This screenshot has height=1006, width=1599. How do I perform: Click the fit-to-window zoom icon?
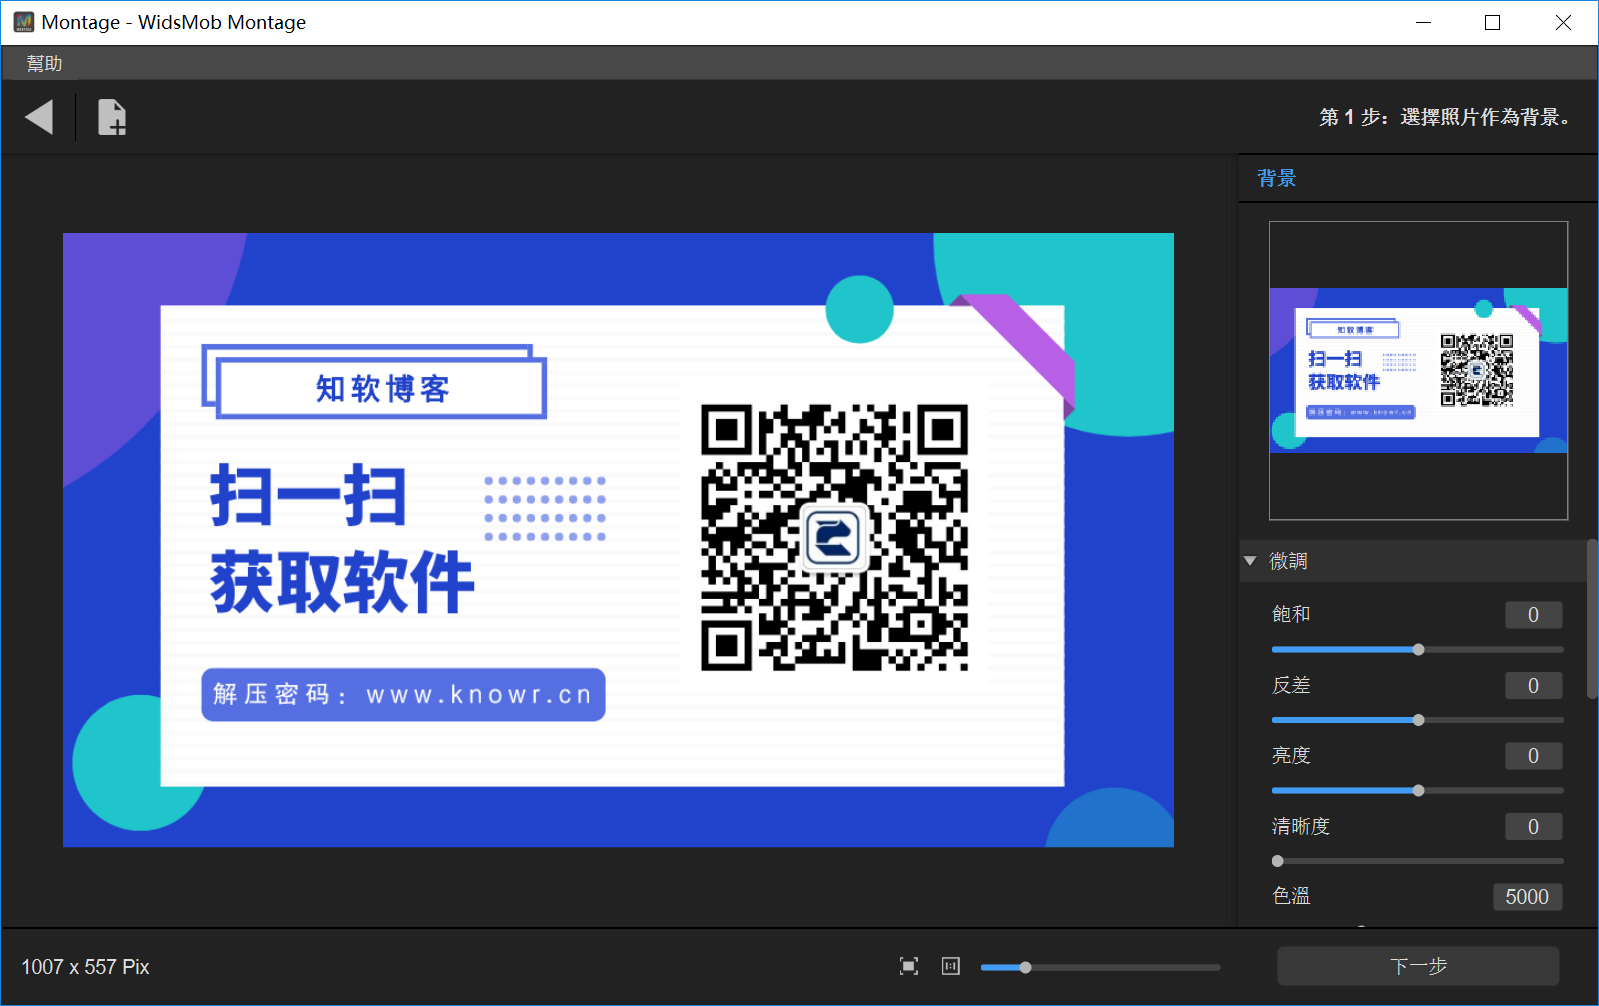909,966
